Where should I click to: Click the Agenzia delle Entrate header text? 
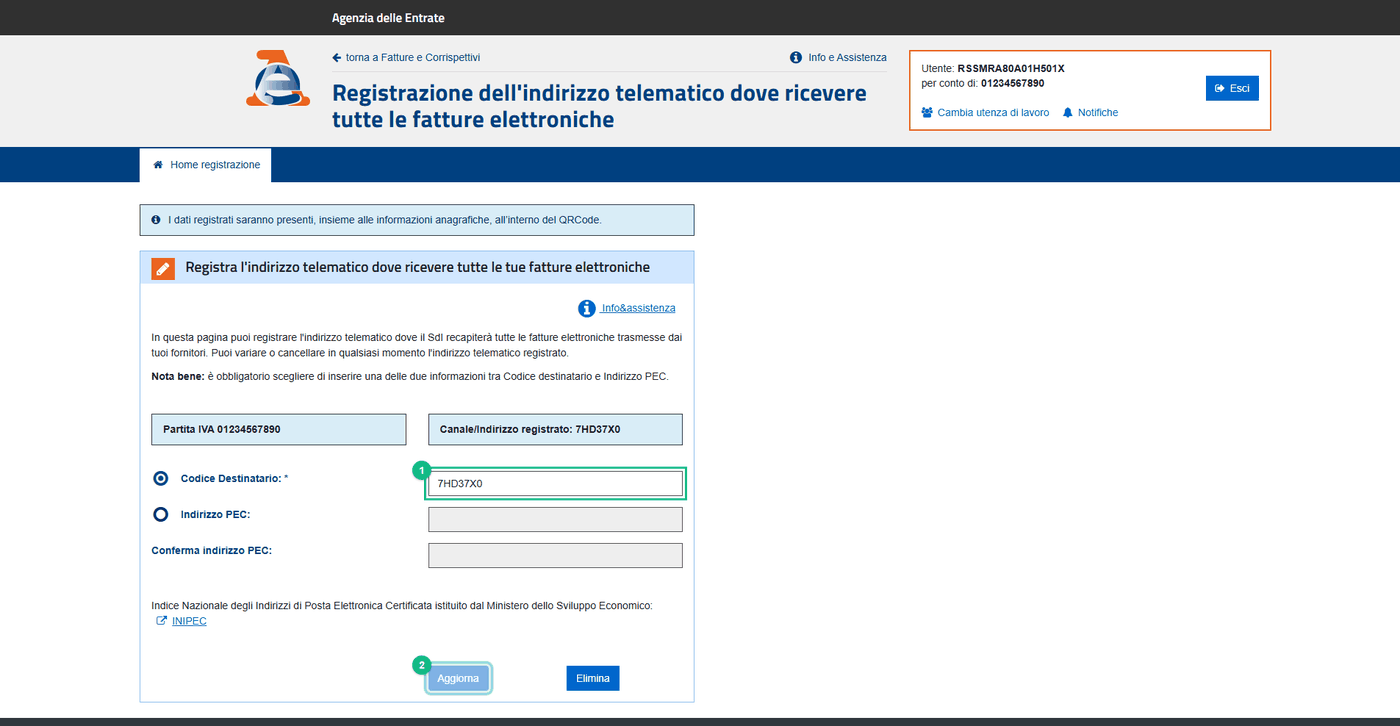click(x=388, y=18)
